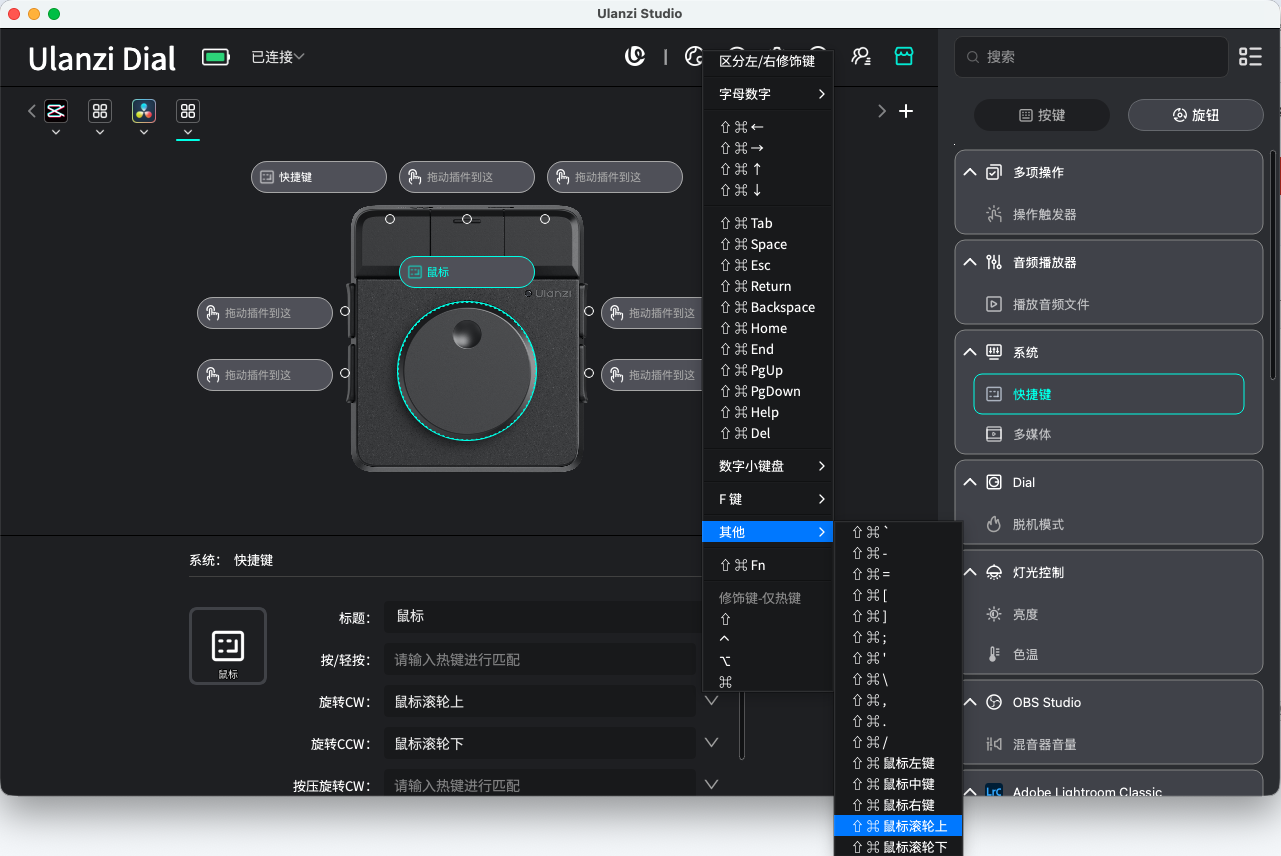1281x856 pixels.
Task: Click the 旋转CW field showing 鼠标滚轮上
Action: (x=540, y=701)
